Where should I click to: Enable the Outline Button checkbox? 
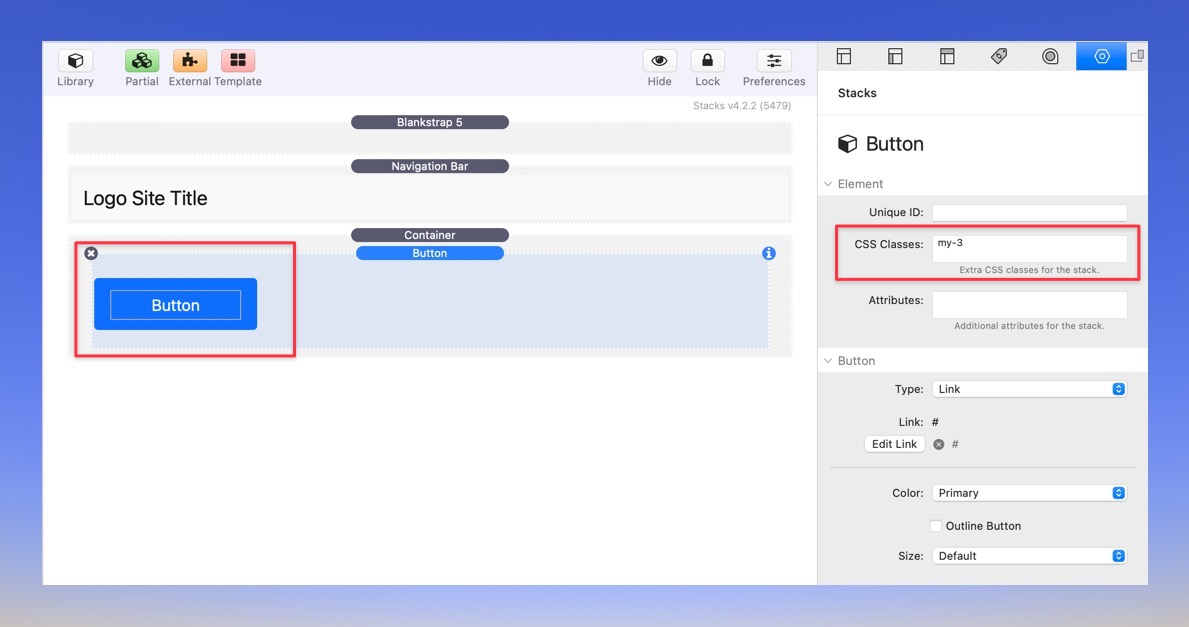pos(936,525)
